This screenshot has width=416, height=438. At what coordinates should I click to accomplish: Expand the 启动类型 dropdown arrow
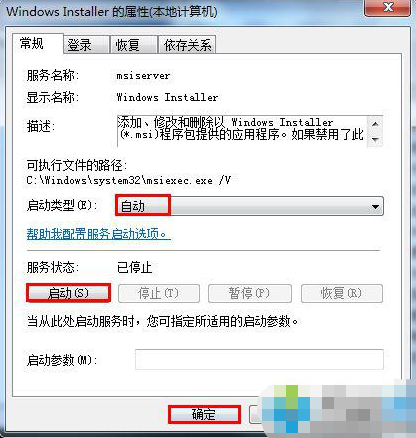[375, 207]
